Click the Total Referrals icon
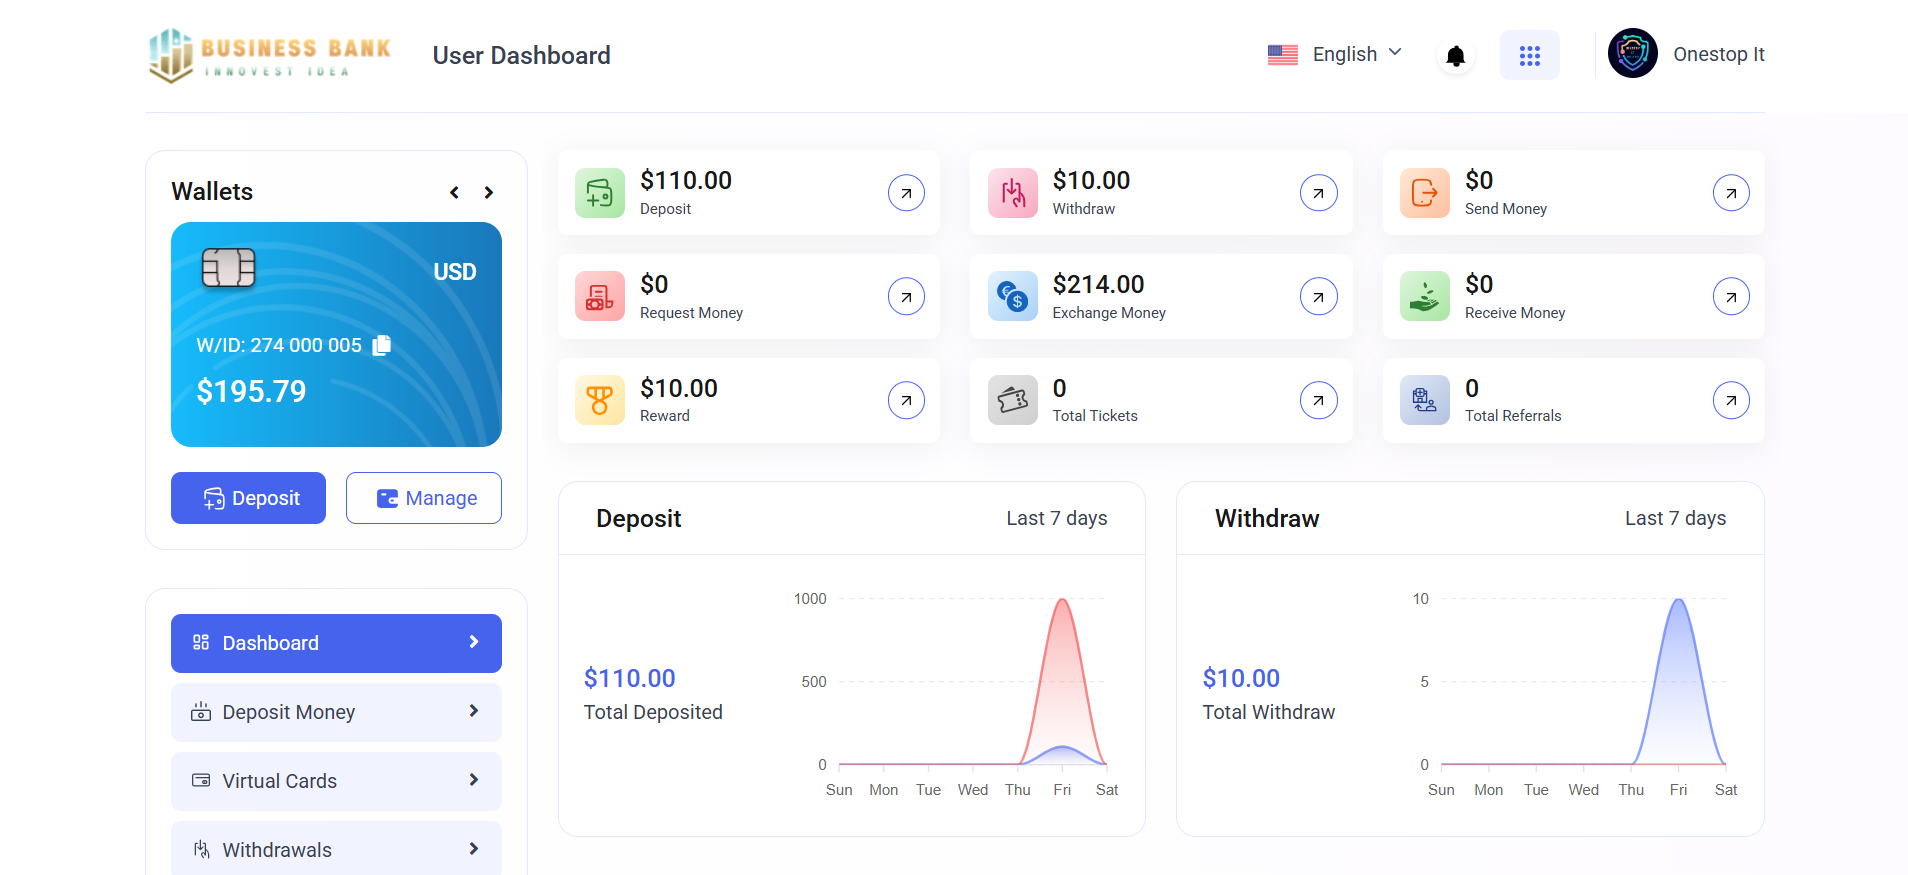The height and width of the screenshot is (875, 1908). pos(1425,400)
